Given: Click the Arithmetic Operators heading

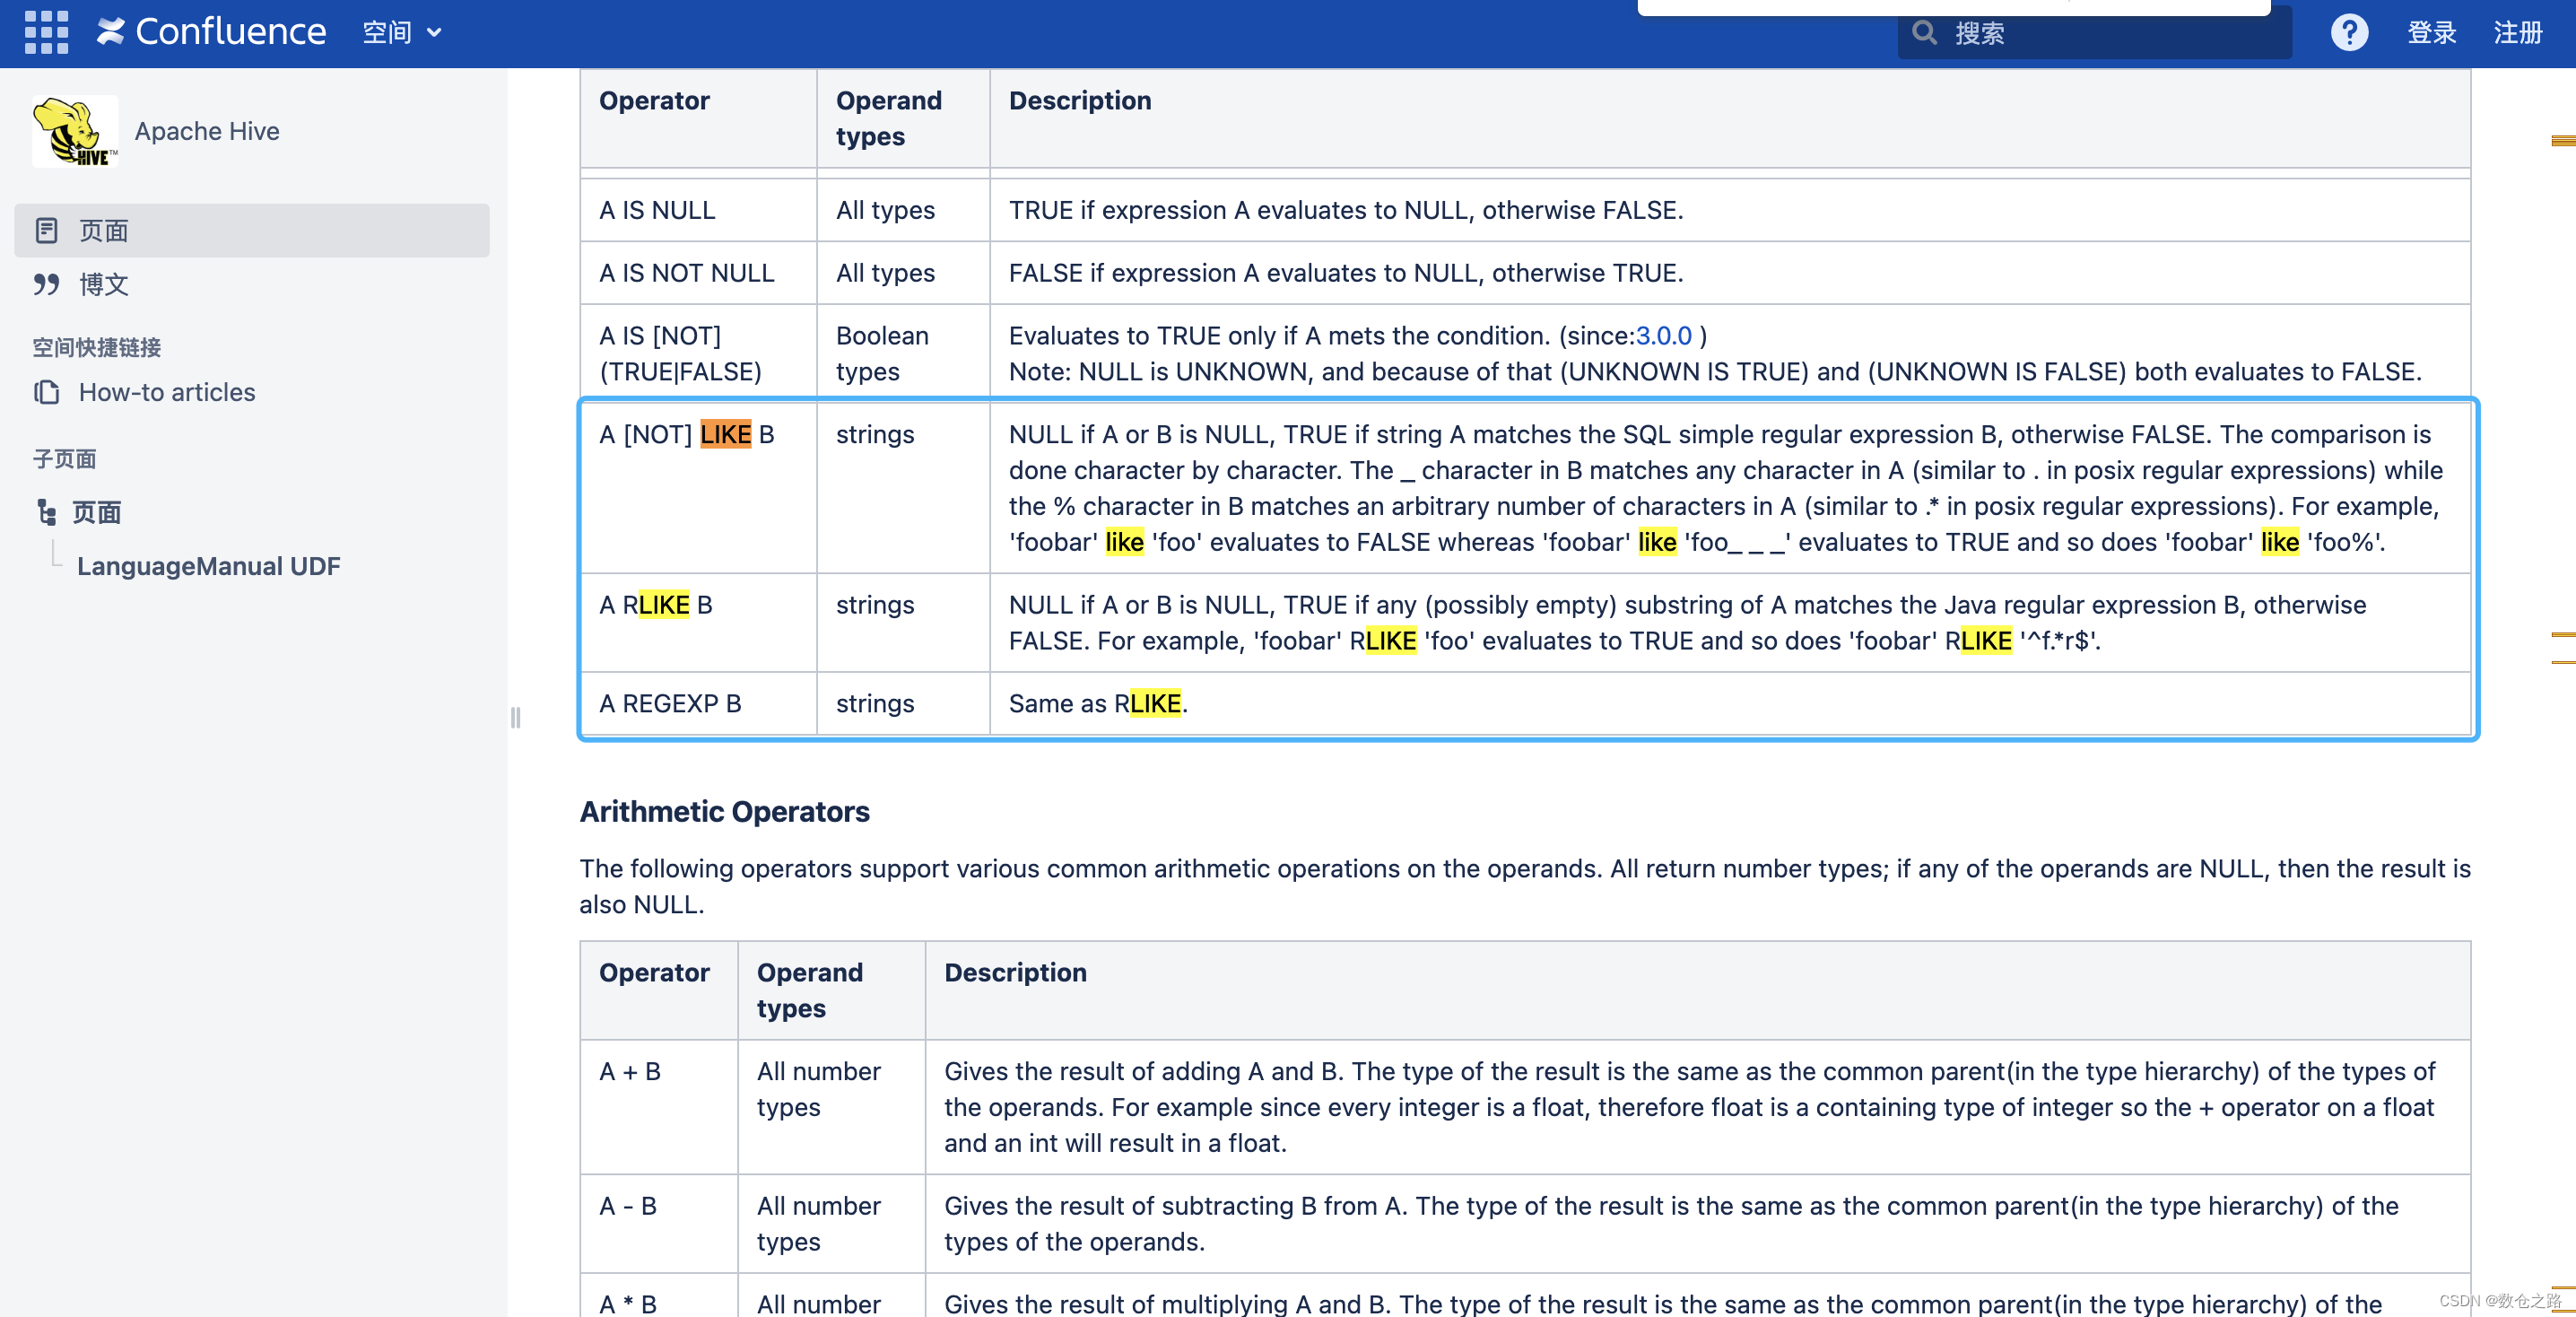Looking at the screenshot, I should point(724,811).
